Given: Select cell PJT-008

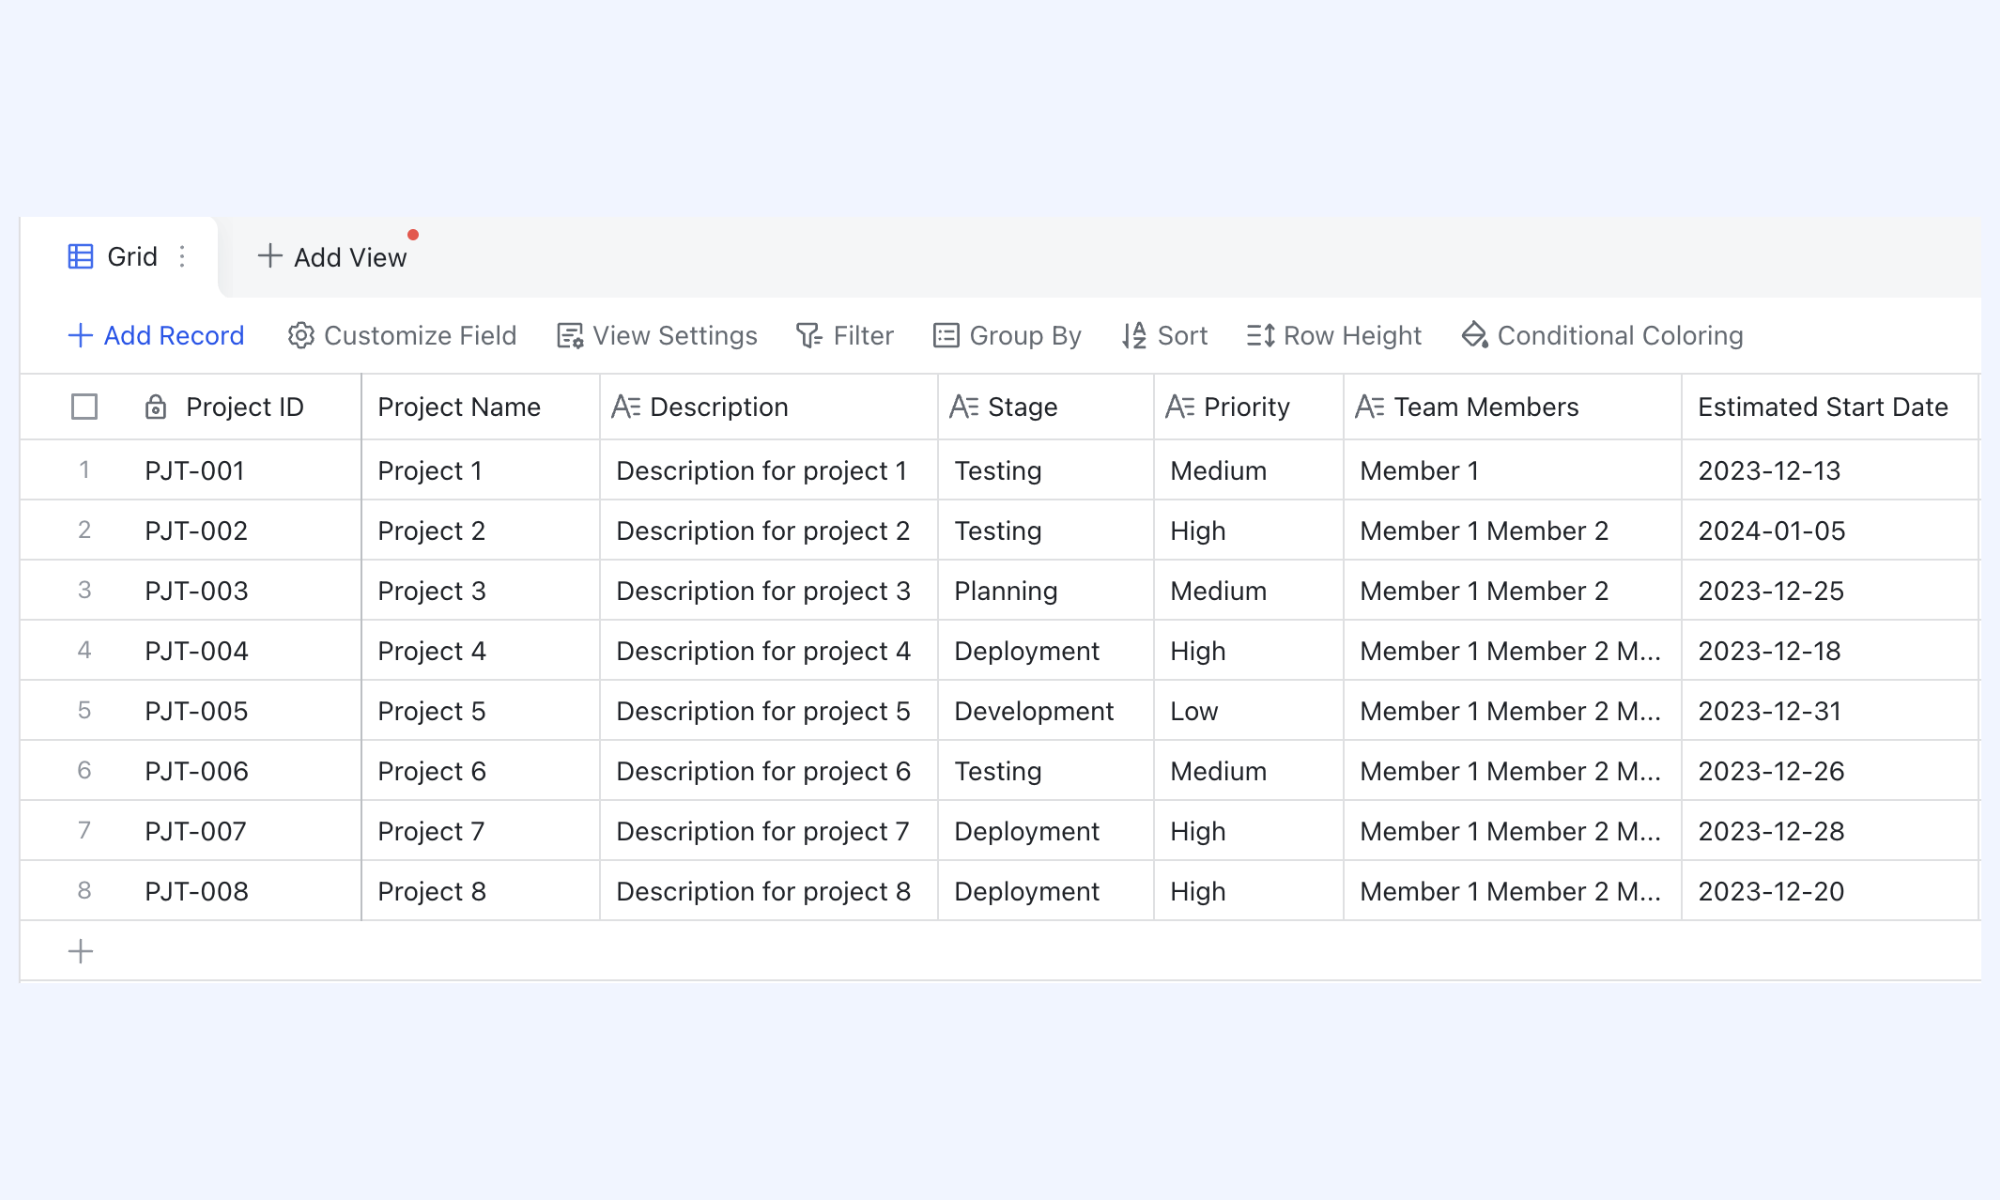Looking at the screenshot, I should click(x=245, y=891).
